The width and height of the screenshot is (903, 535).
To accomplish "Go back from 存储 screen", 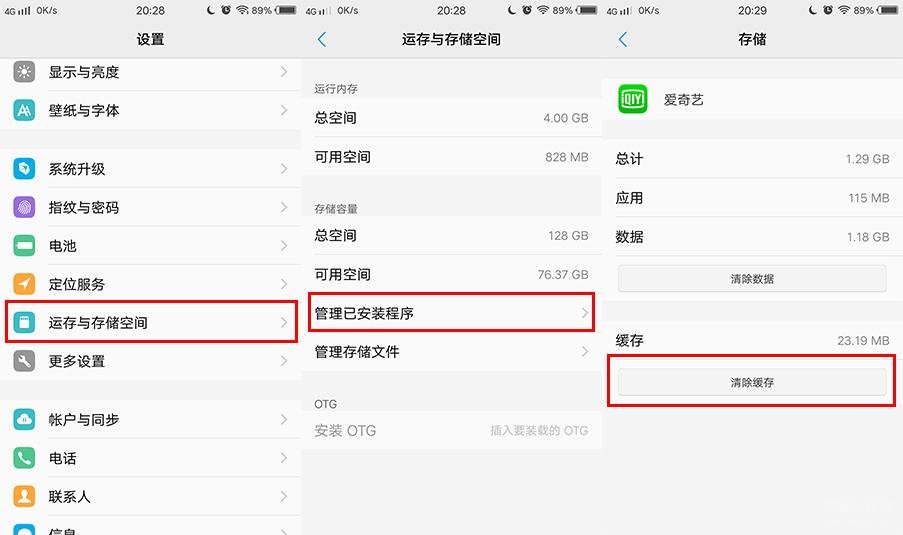I will 623,39.
